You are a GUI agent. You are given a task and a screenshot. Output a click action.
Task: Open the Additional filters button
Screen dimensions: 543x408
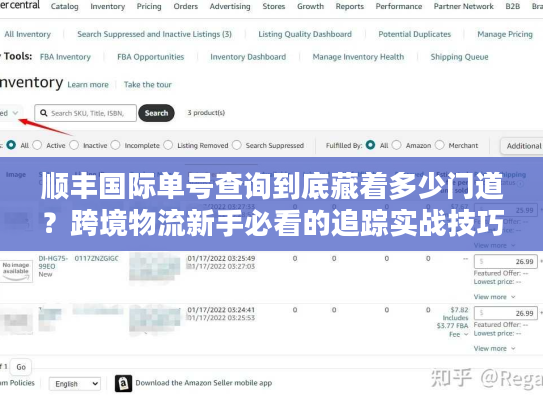pyautogui.click(x=522, y=146)
